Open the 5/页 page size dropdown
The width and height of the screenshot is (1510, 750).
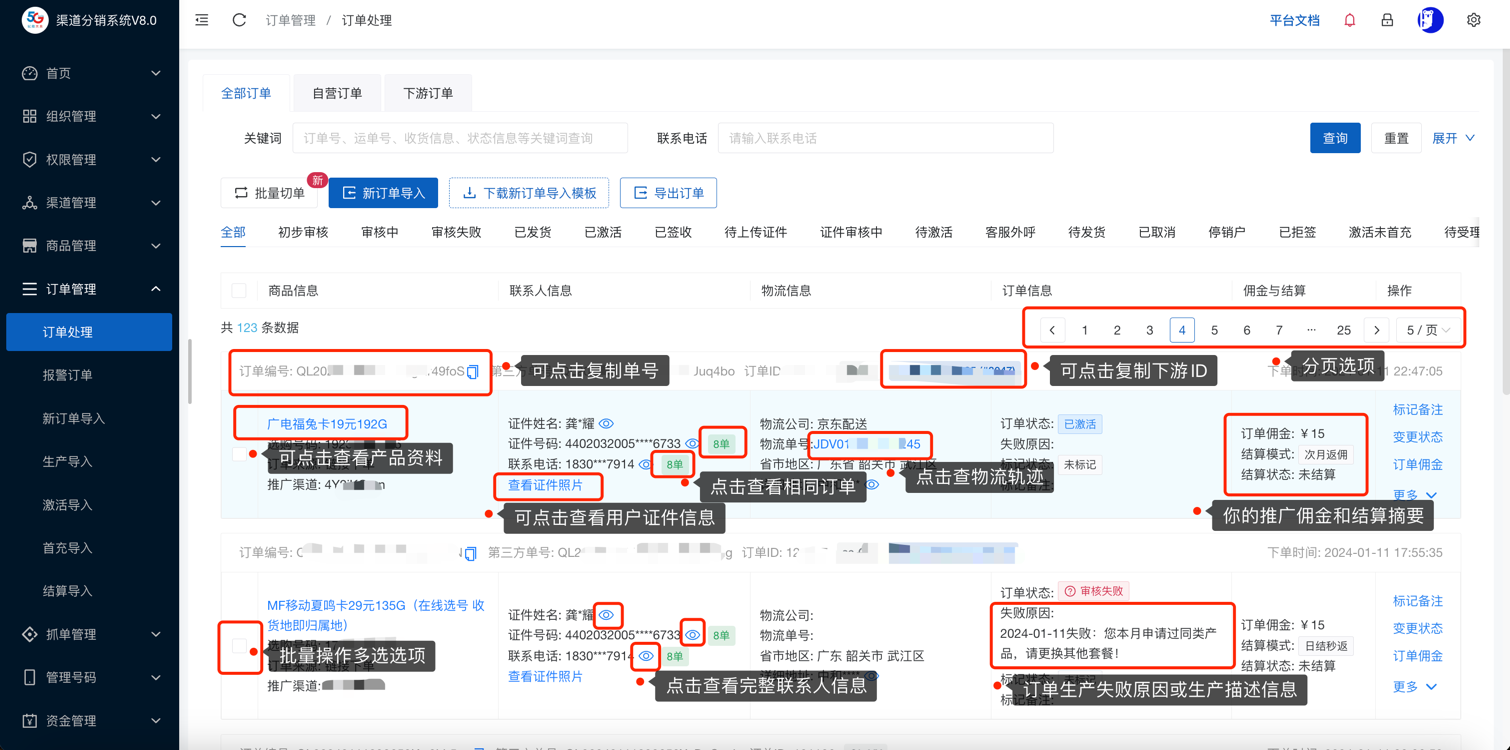click(x=1427, y=330)
